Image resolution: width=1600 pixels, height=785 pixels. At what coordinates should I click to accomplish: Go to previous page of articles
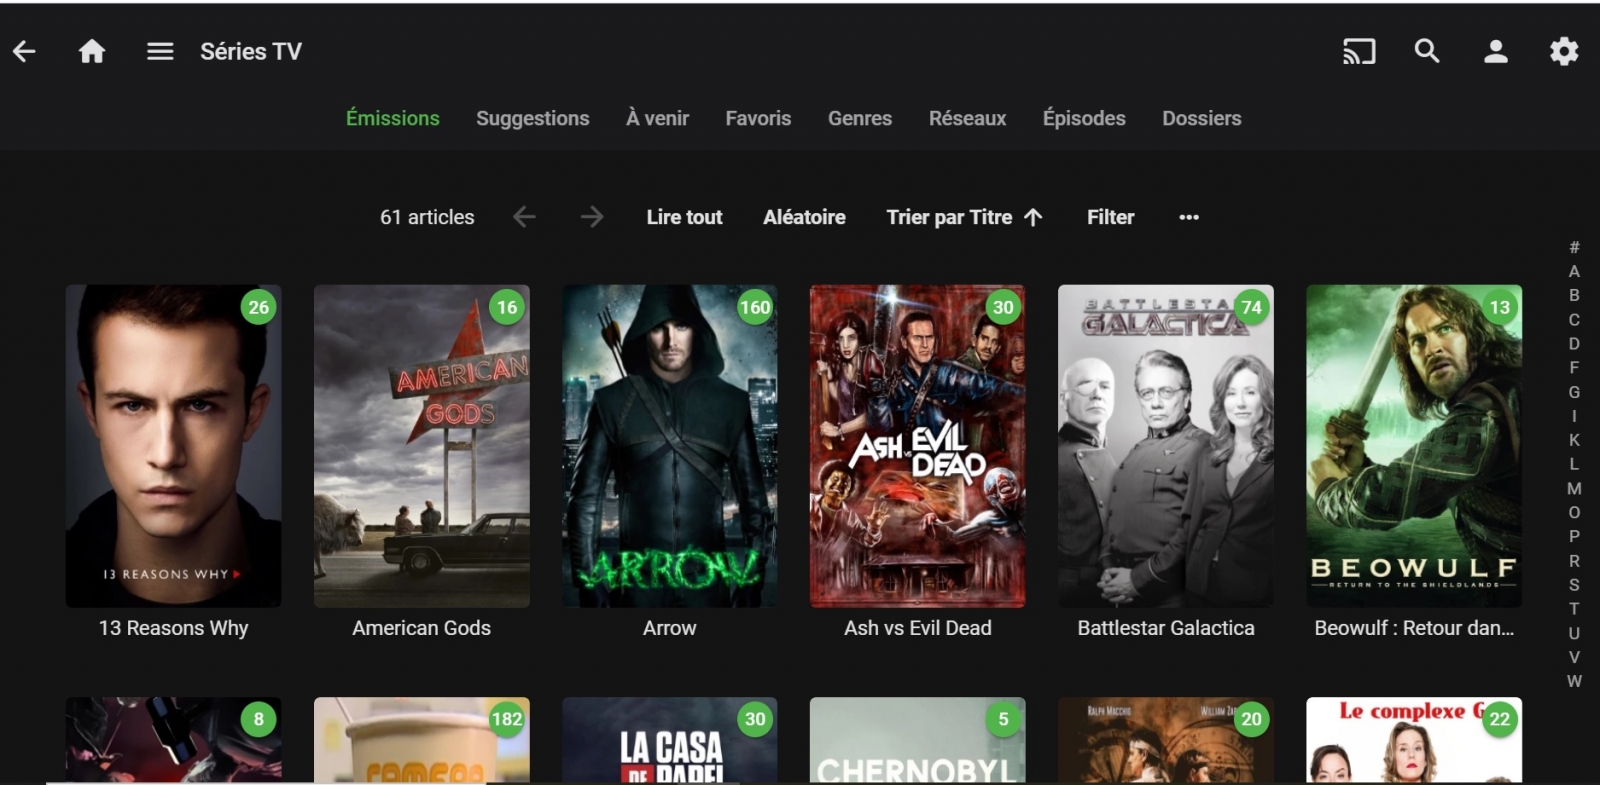coord(524,217)
